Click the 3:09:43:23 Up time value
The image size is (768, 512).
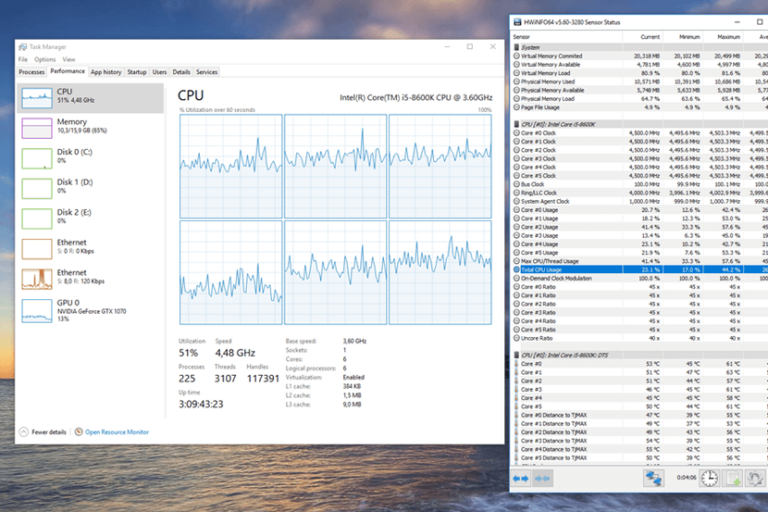click(201, 404)
